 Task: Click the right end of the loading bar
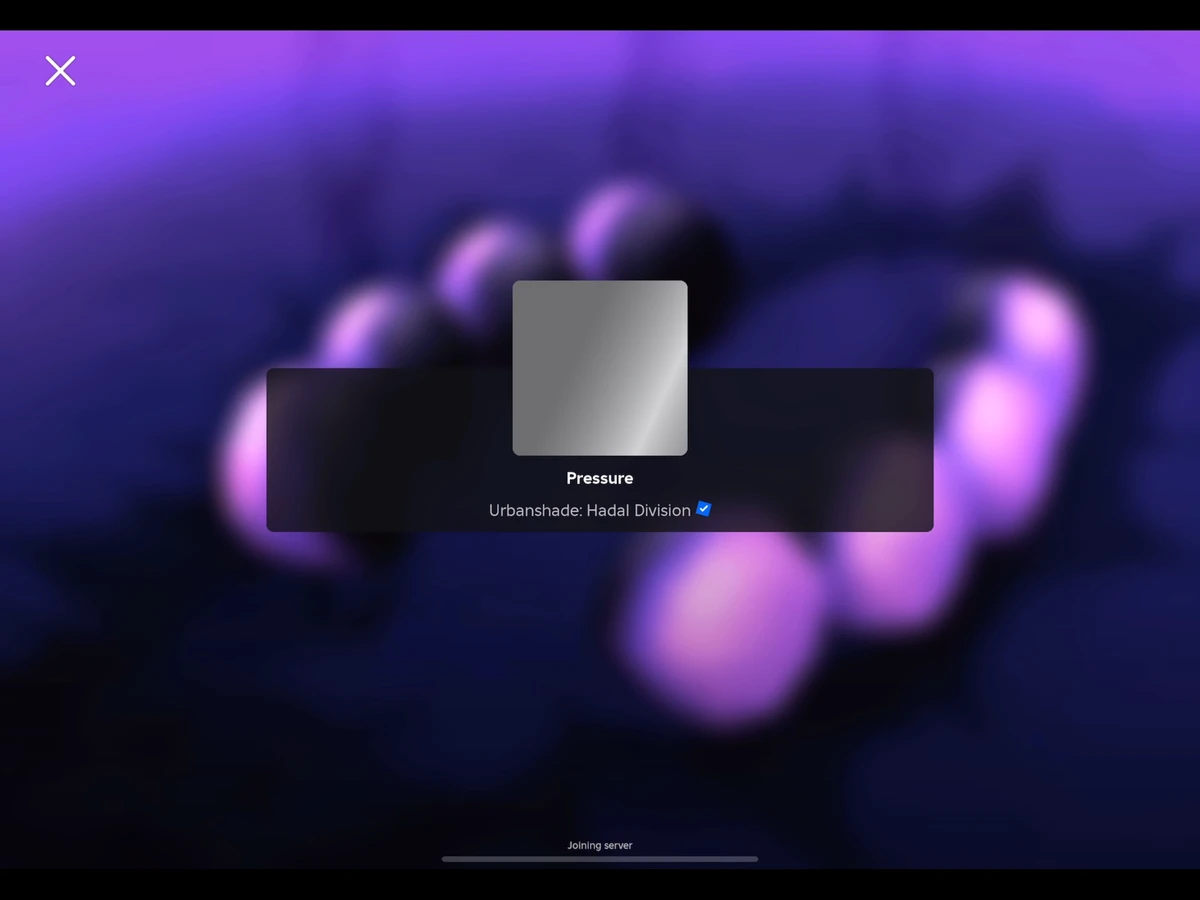[753, 858]
